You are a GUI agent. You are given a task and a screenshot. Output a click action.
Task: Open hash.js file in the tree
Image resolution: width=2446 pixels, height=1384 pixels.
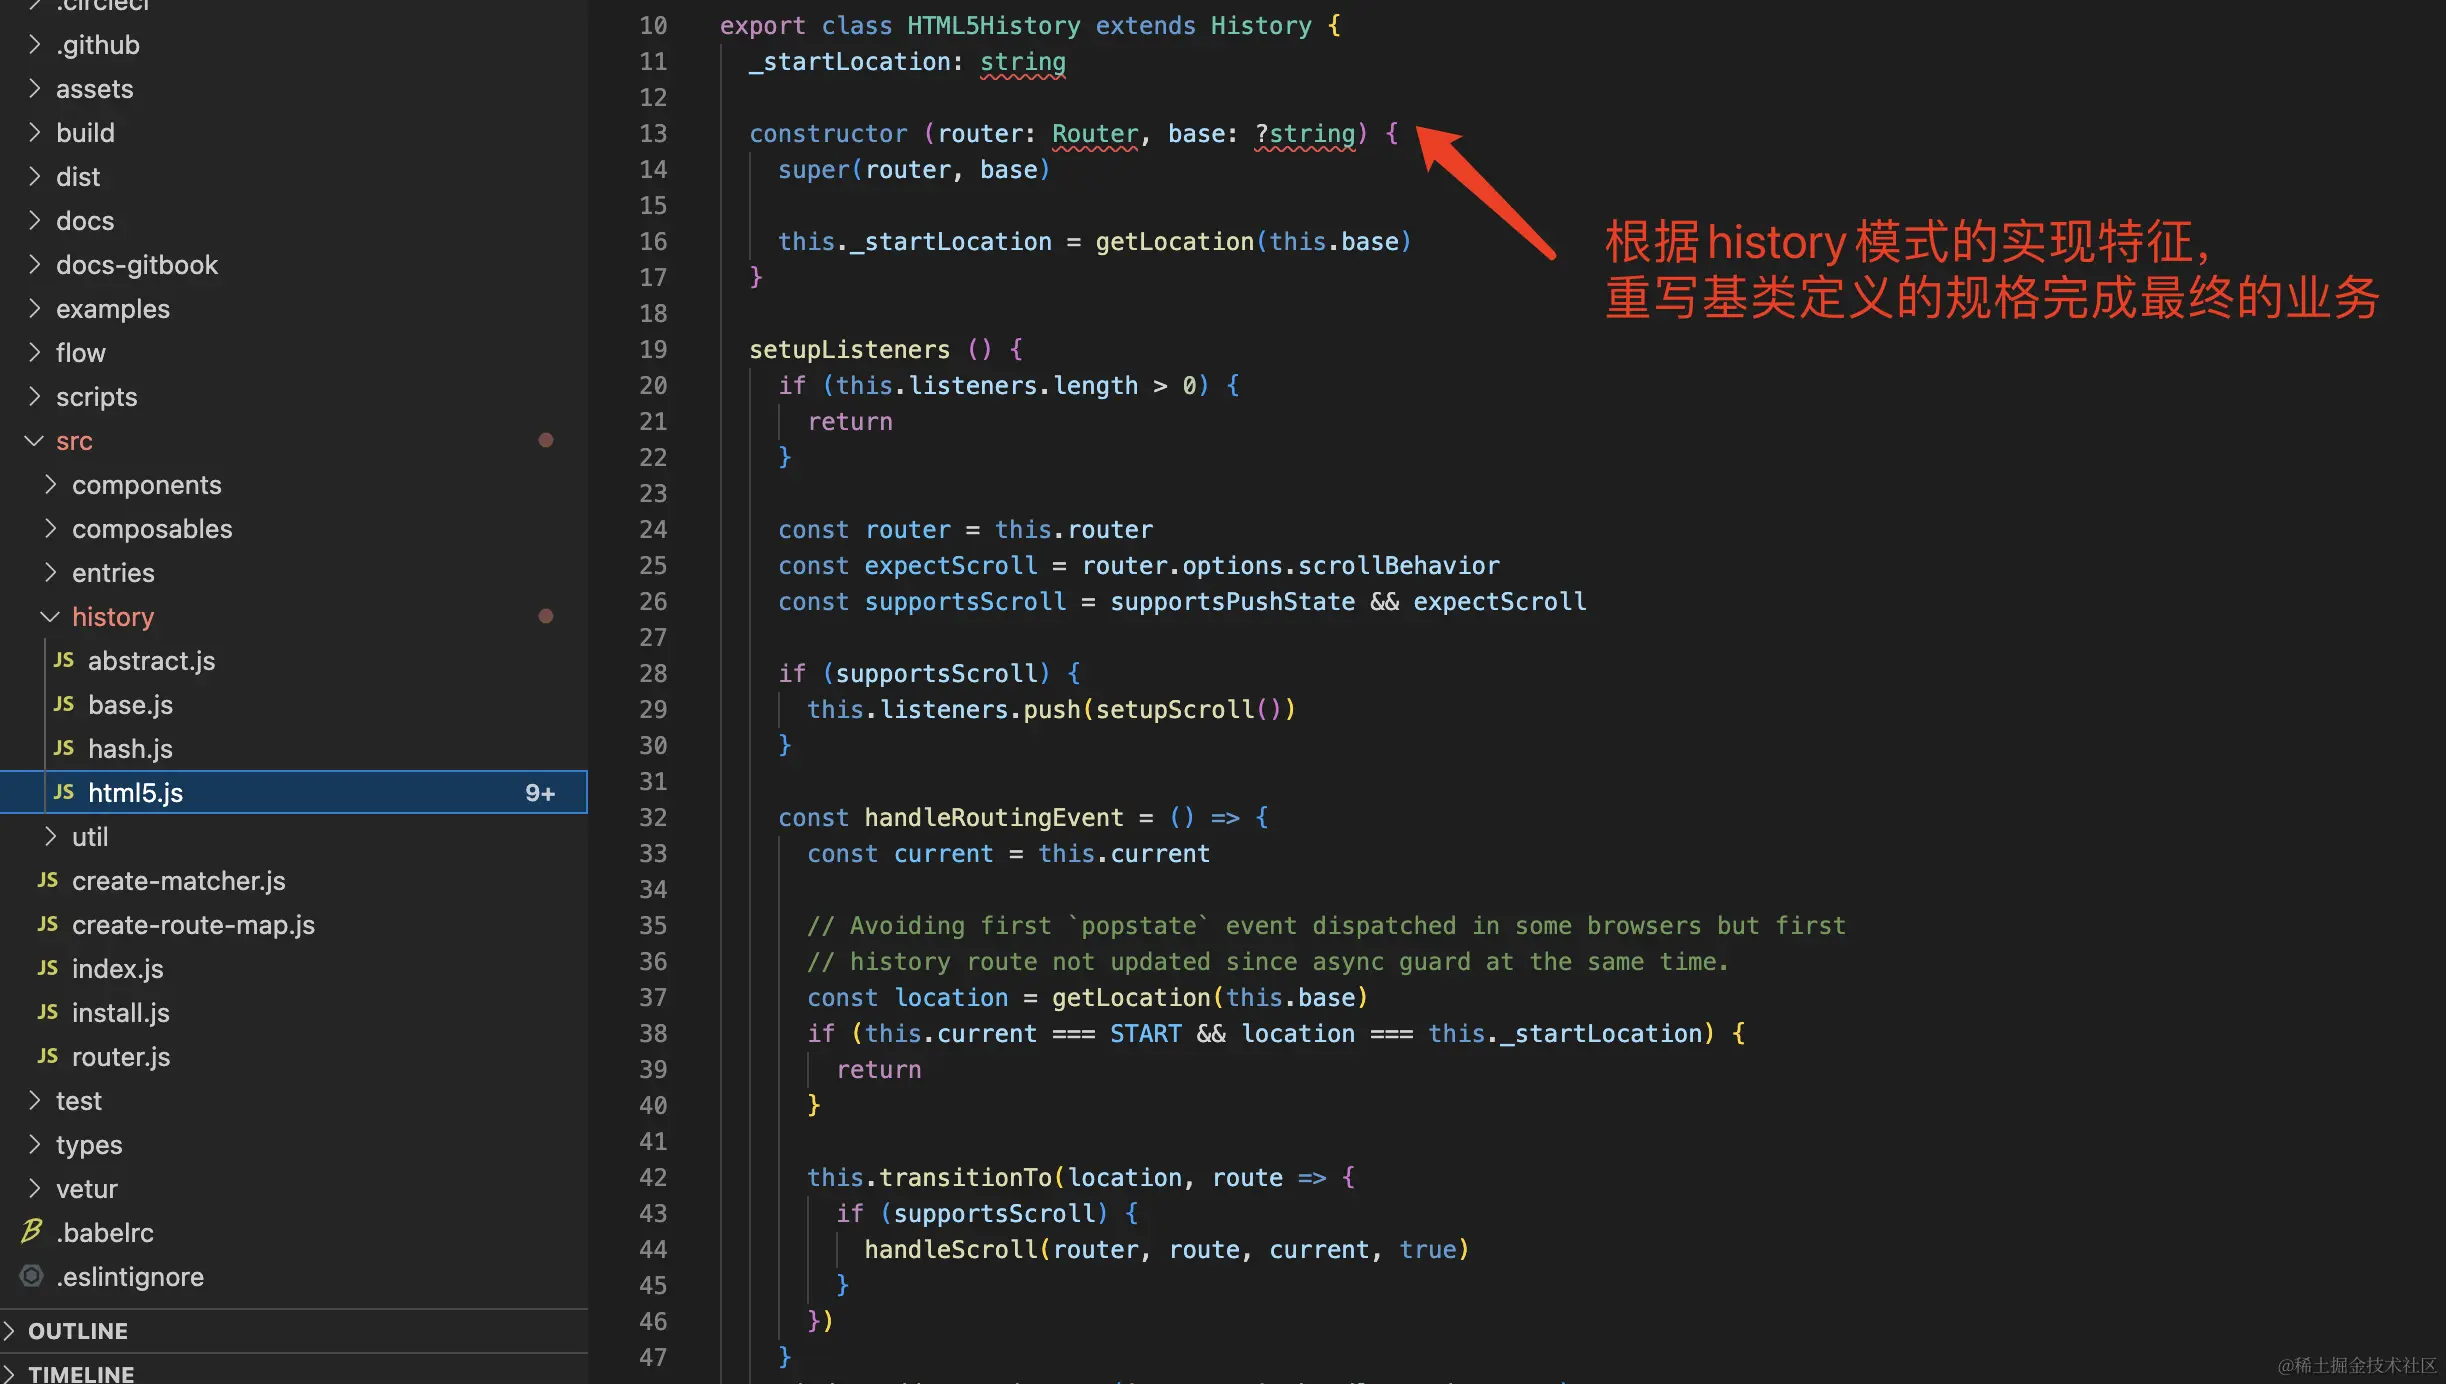(130, 749)
